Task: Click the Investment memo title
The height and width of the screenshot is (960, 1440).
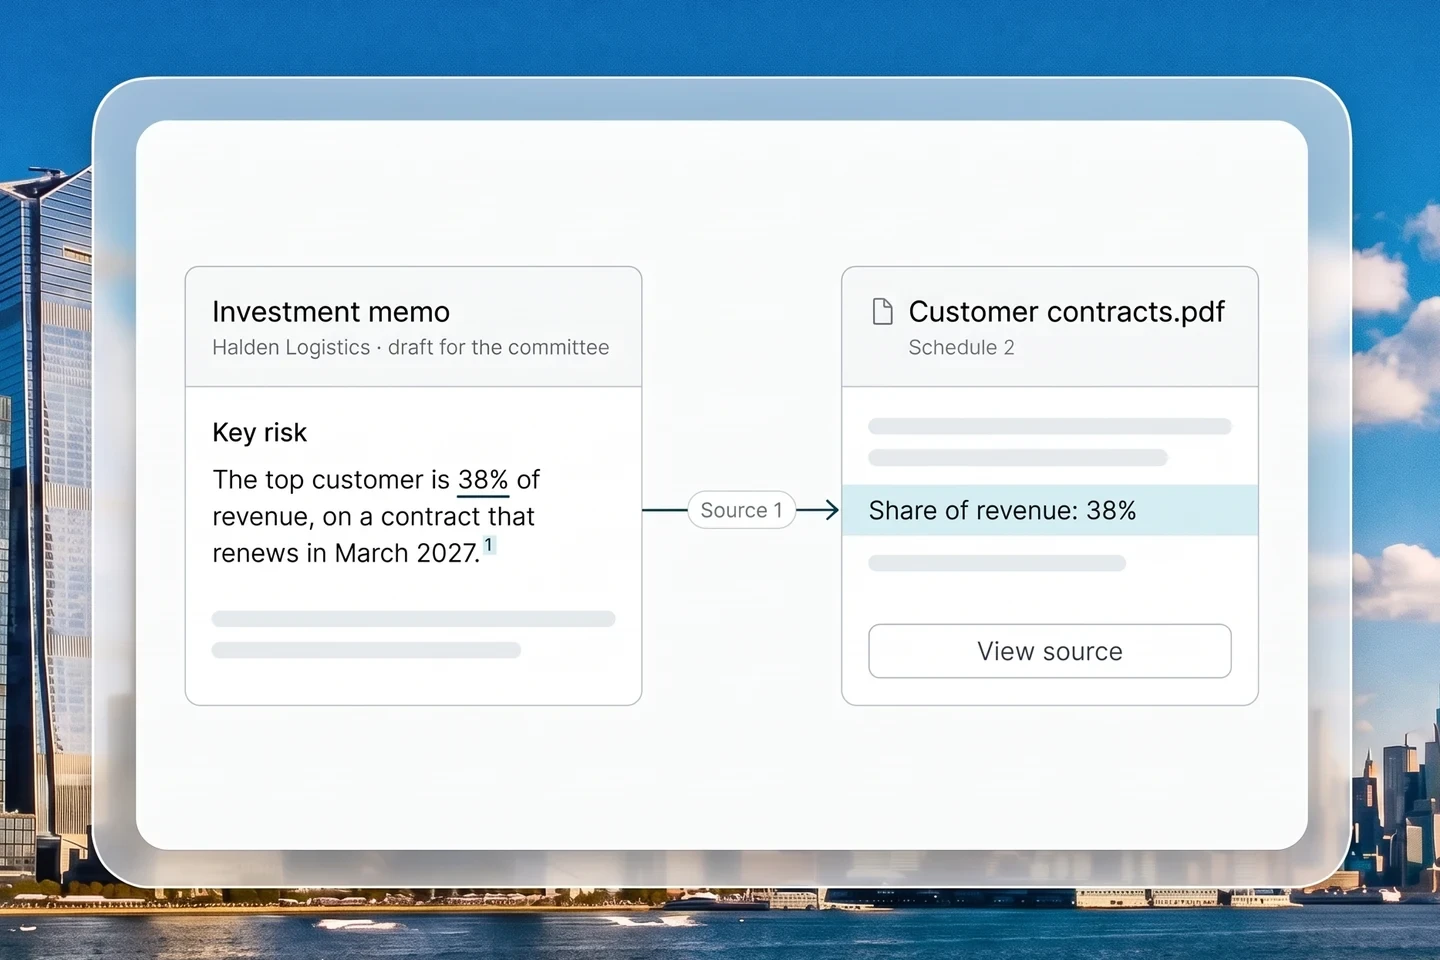Action: coord(331,312)
